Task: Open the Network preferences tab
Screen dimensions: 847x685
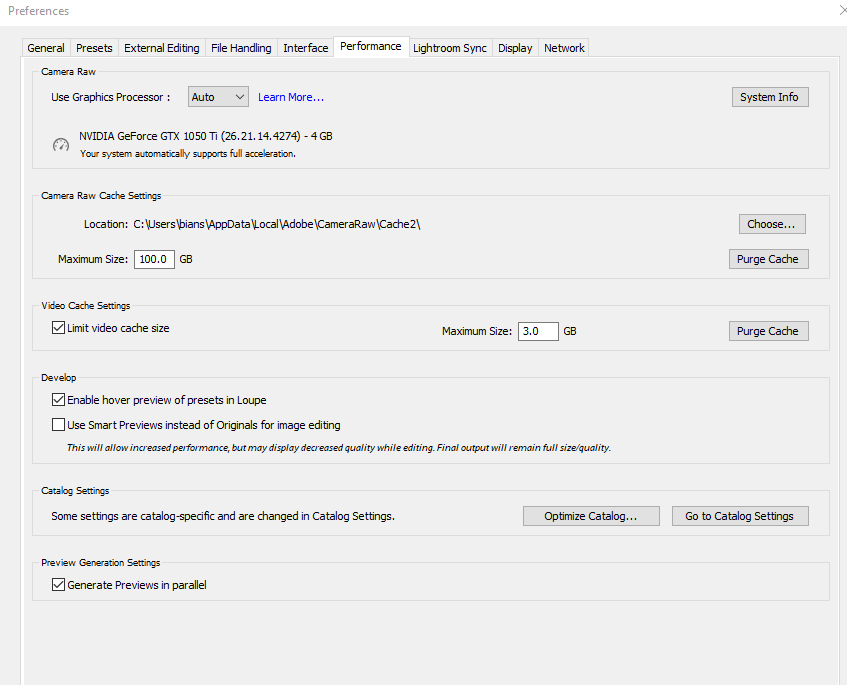Action: [x=563, y=47]
